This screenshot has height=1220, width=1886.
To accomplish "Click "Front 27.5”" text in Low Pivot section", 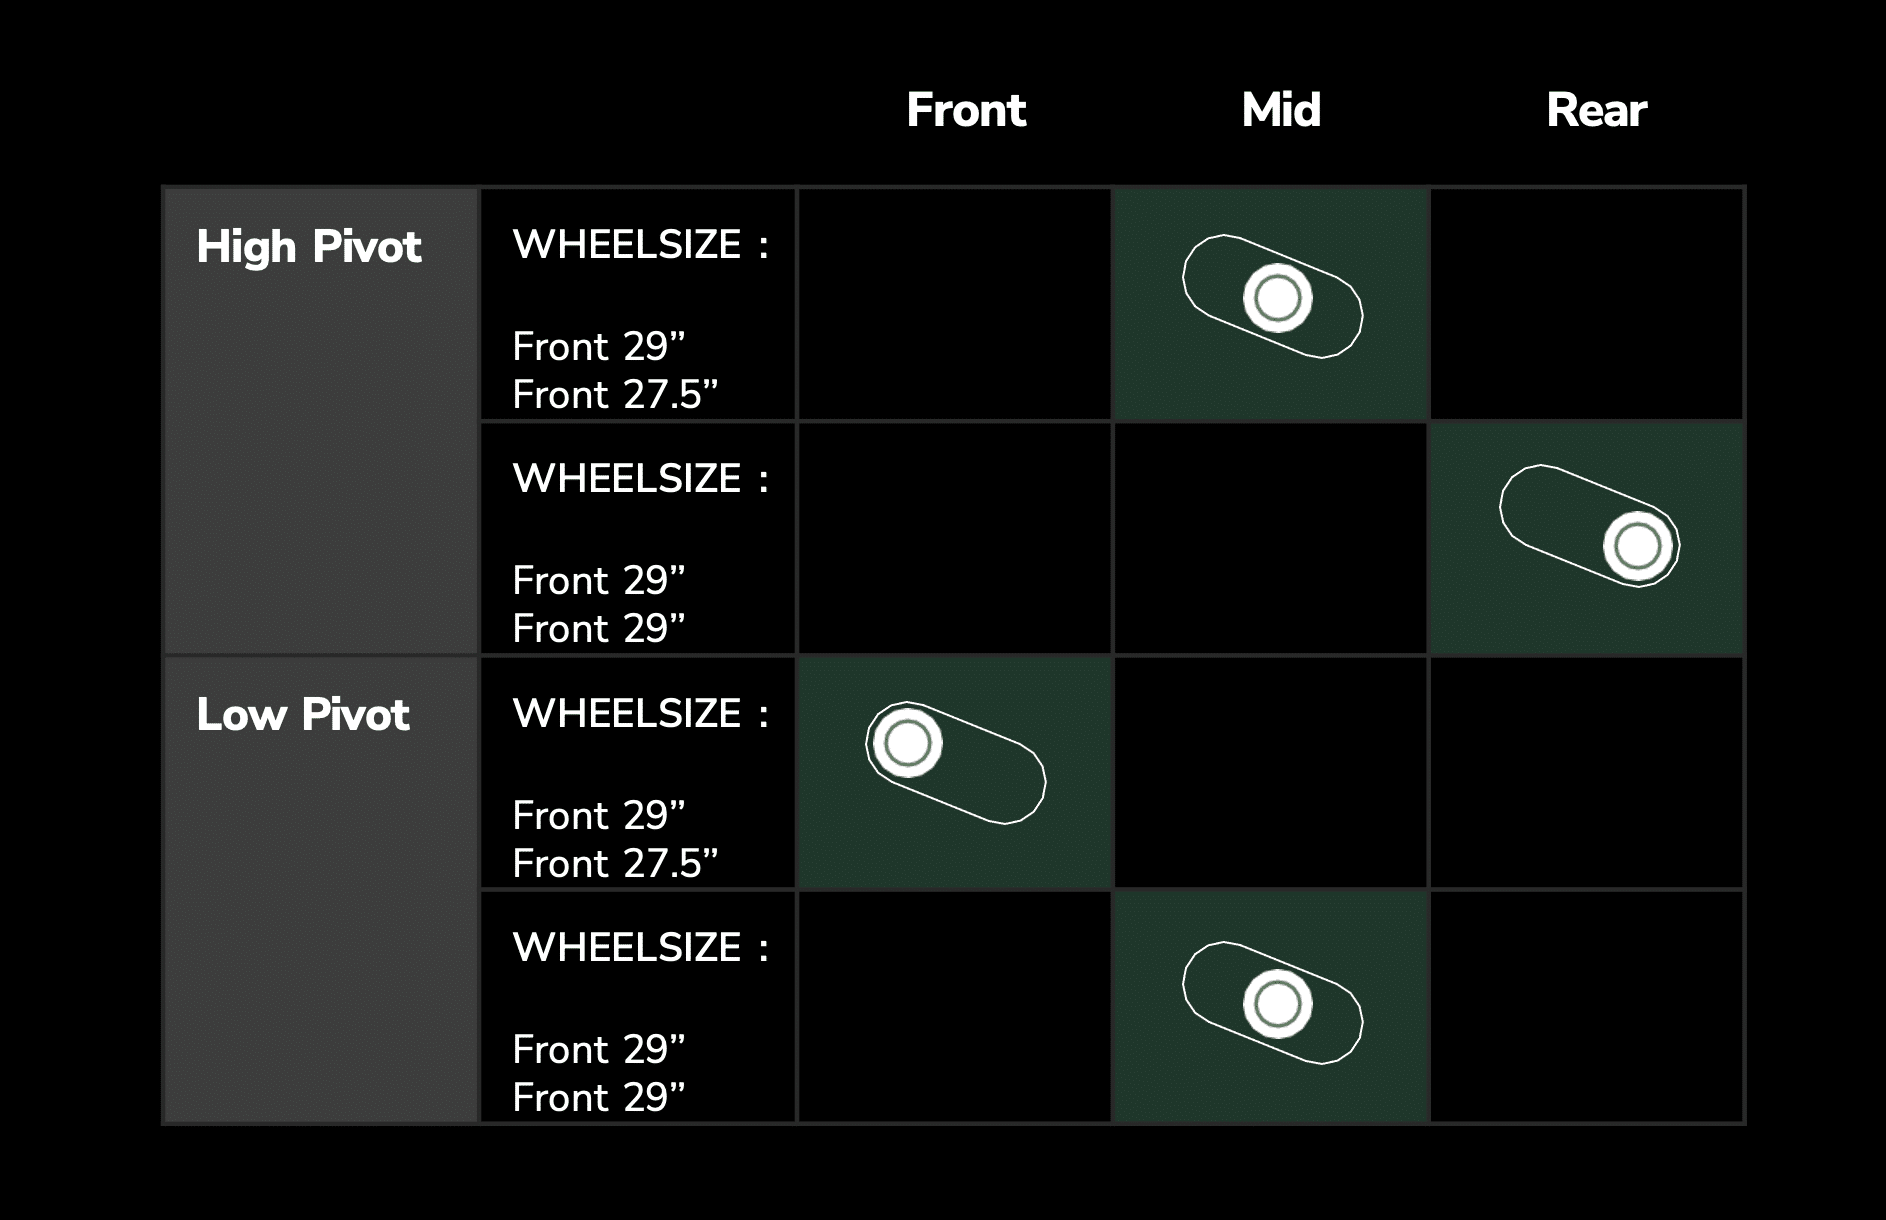I will [x=615, y=864].
